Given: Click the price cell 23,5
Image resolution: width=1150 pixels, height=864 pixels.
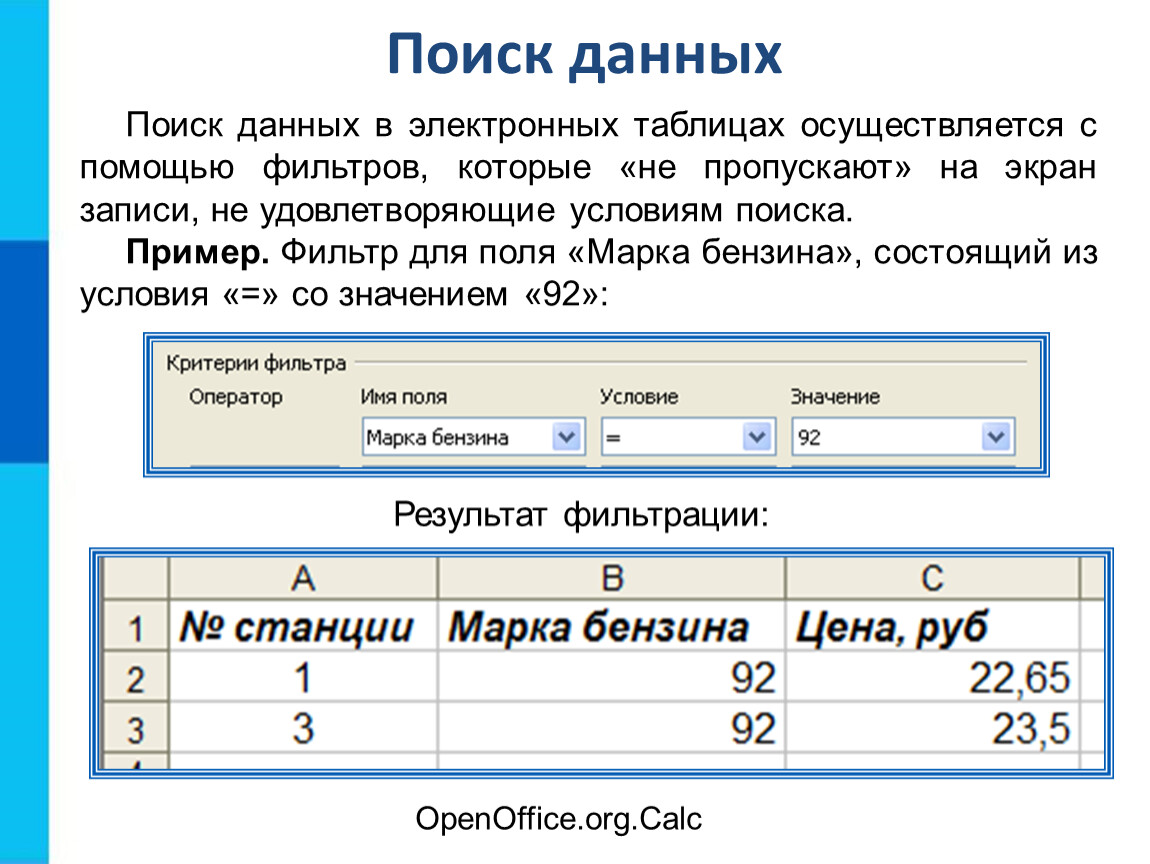Looking at the screenshot, I should coord(932,728).
